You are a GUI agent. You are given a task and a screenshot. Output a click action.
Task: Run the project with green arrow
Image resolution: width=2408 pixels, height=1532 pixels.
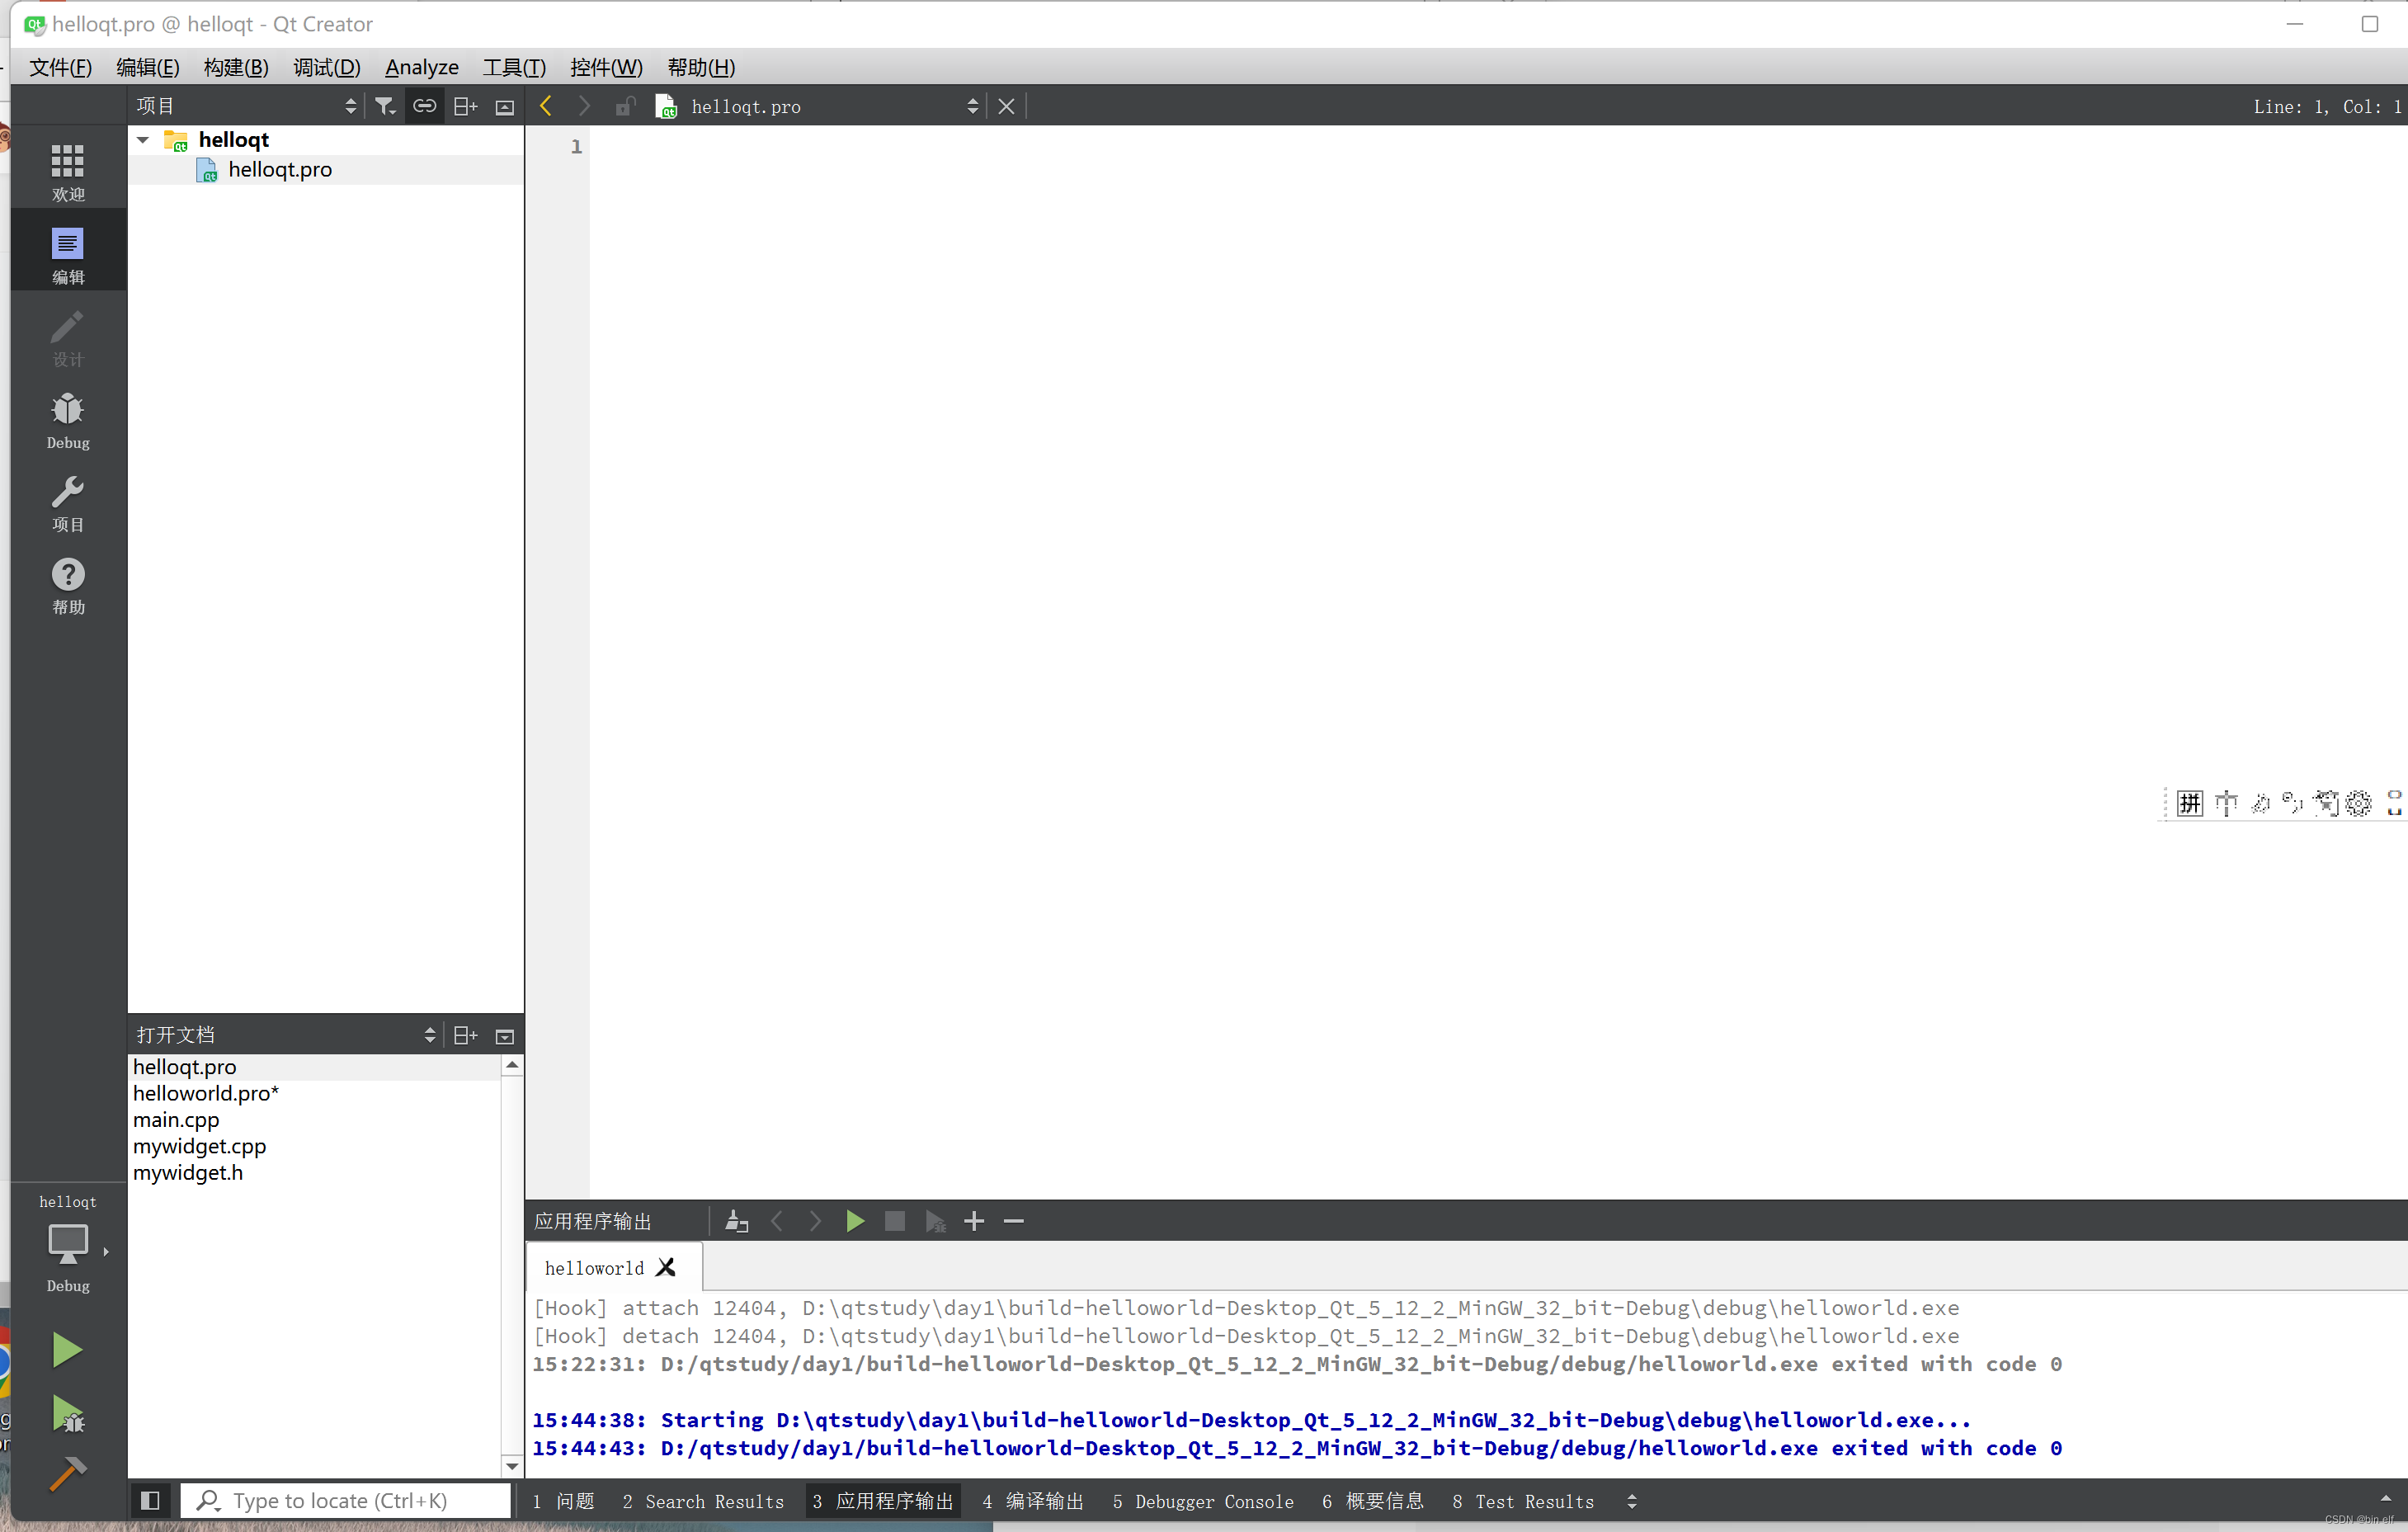click(x=67, y=1350)
